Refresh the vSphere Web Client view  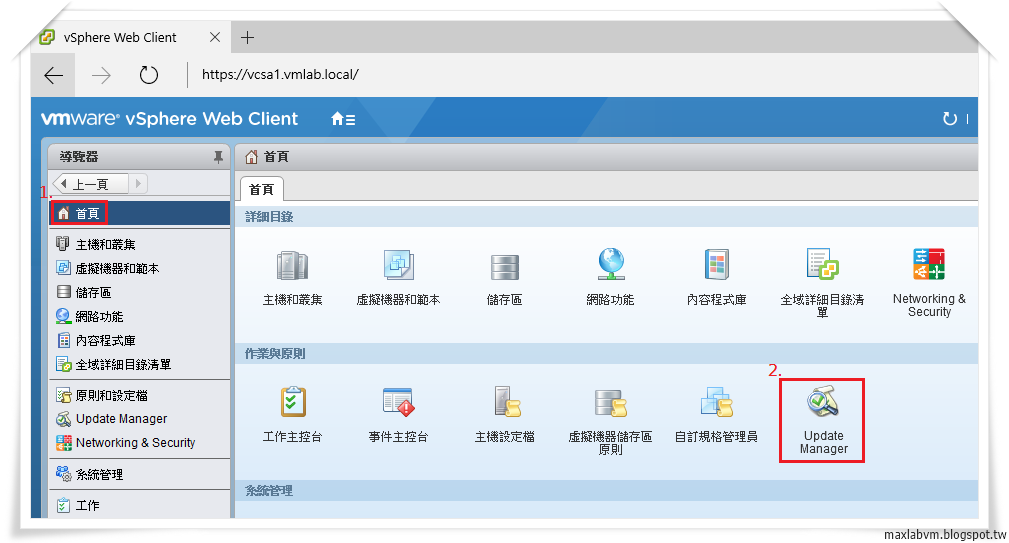[950, 119]
